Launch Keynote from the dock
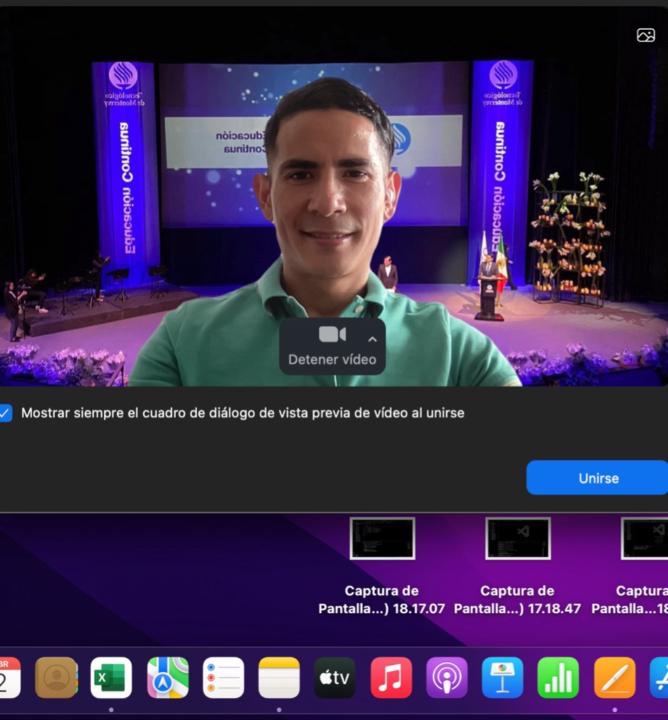668x720 pixels. pyautogui.click(x=503, y=678)
